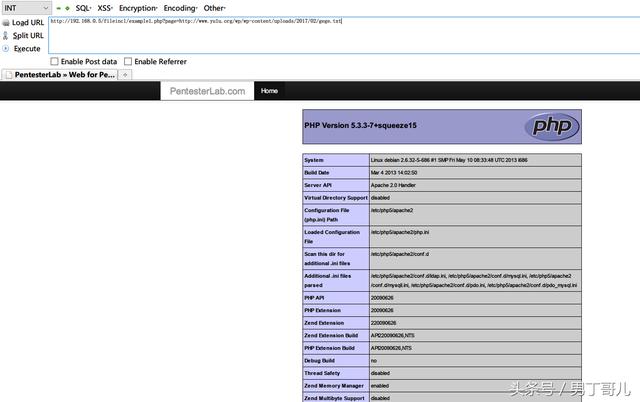This screenshot has width=640, height=402.
Task: Click the Loaded Configuration File label
Action: [x=332, y=237]
